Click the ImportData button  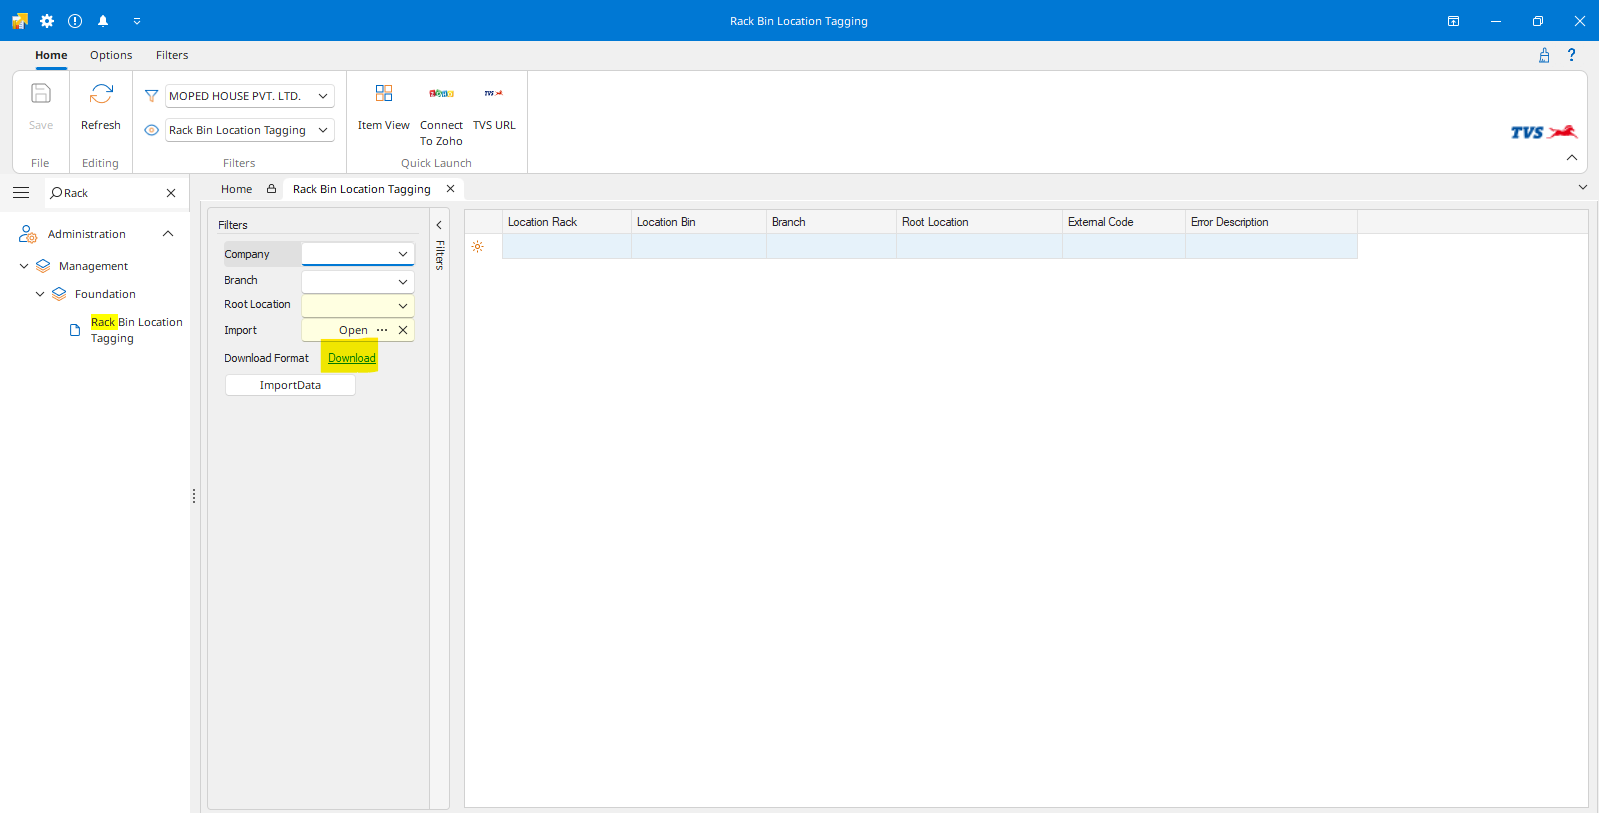click(290, 385)
